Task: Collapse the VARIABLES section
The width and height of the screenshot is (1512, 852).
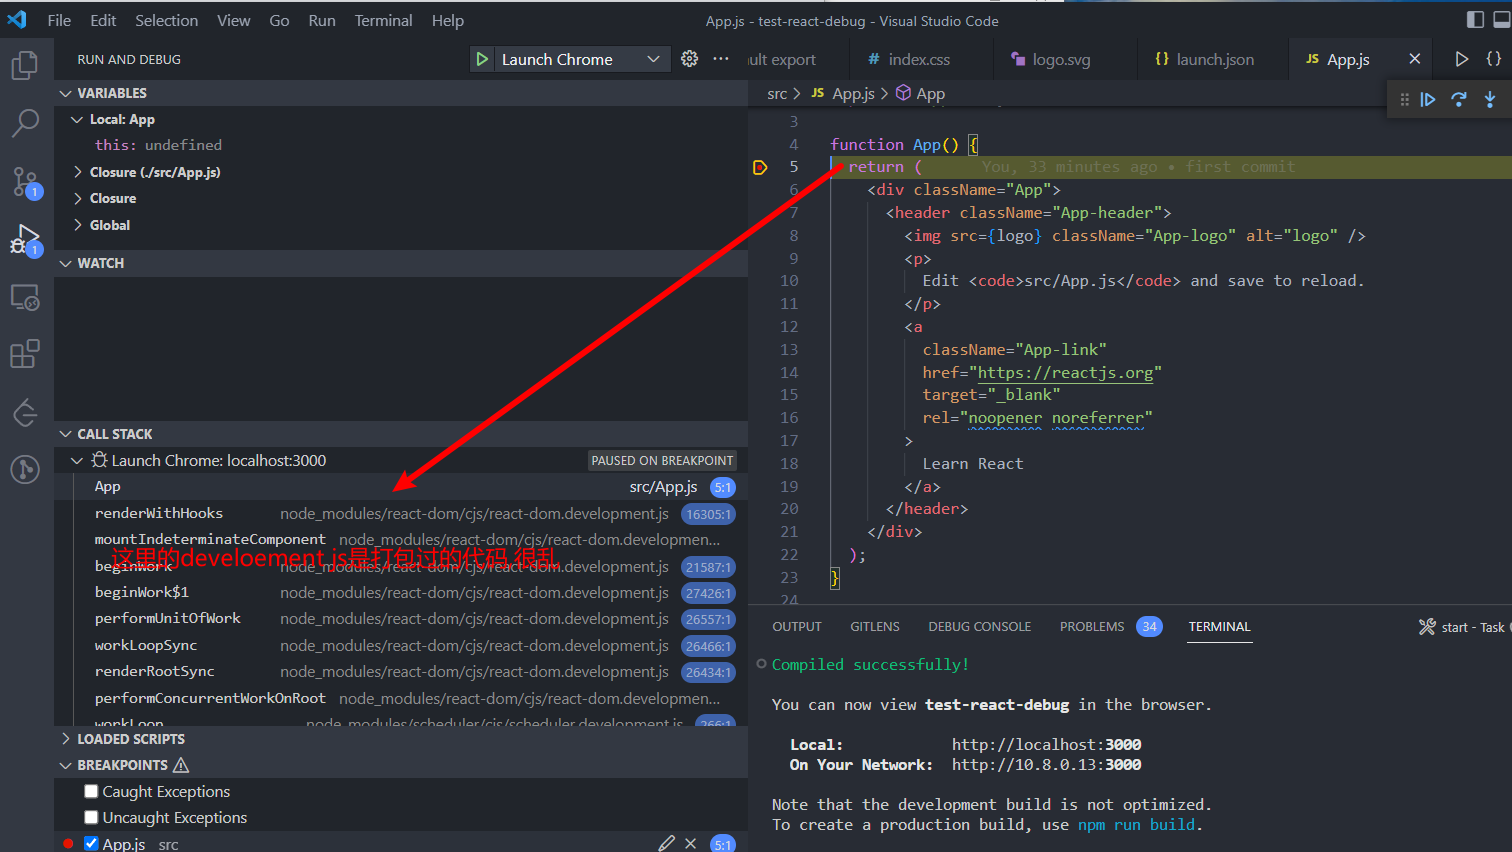Action: coord(401,93)
